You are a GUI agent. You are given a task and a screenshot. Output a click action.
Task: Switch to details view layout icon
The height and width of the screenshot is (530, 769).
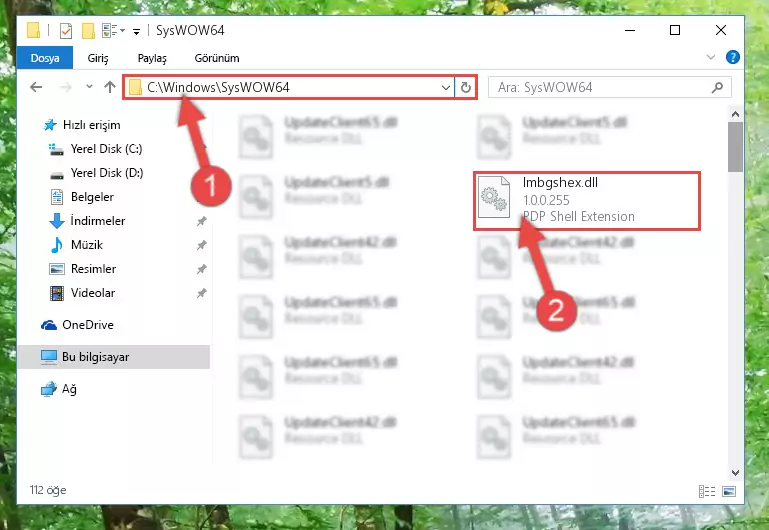coord(707,491)
